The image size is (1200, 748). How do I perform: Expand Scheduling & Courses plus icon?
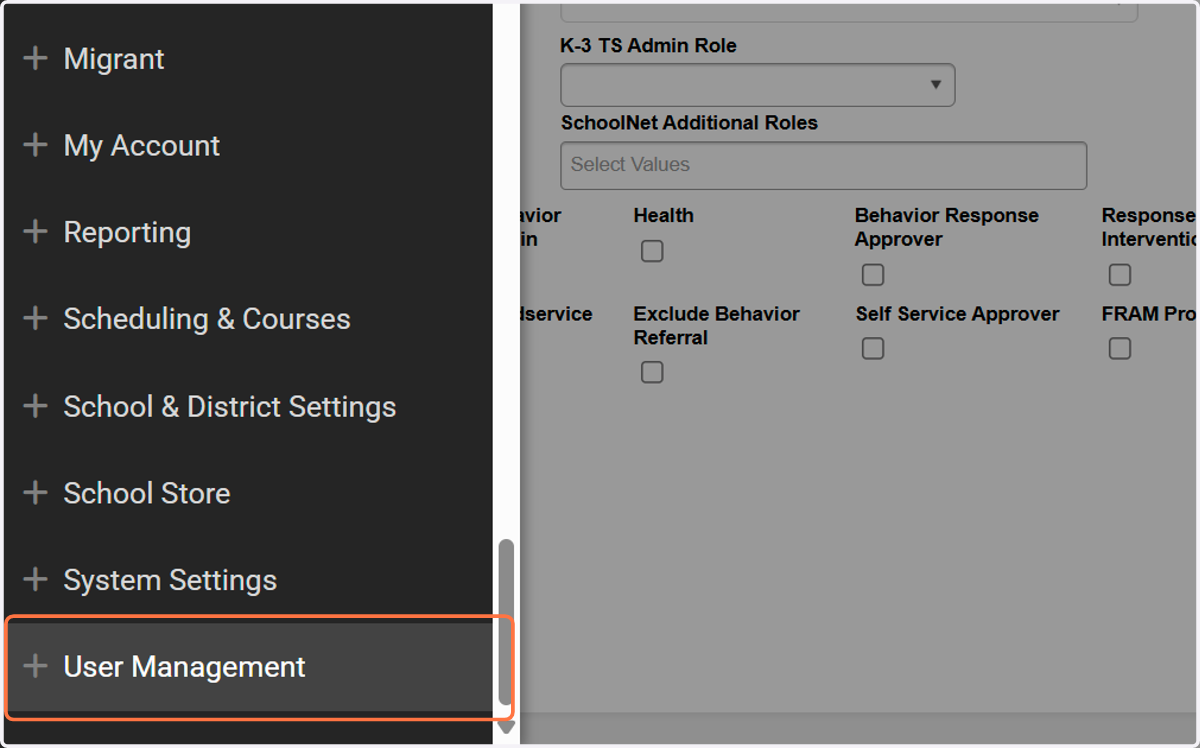point(35,319)
